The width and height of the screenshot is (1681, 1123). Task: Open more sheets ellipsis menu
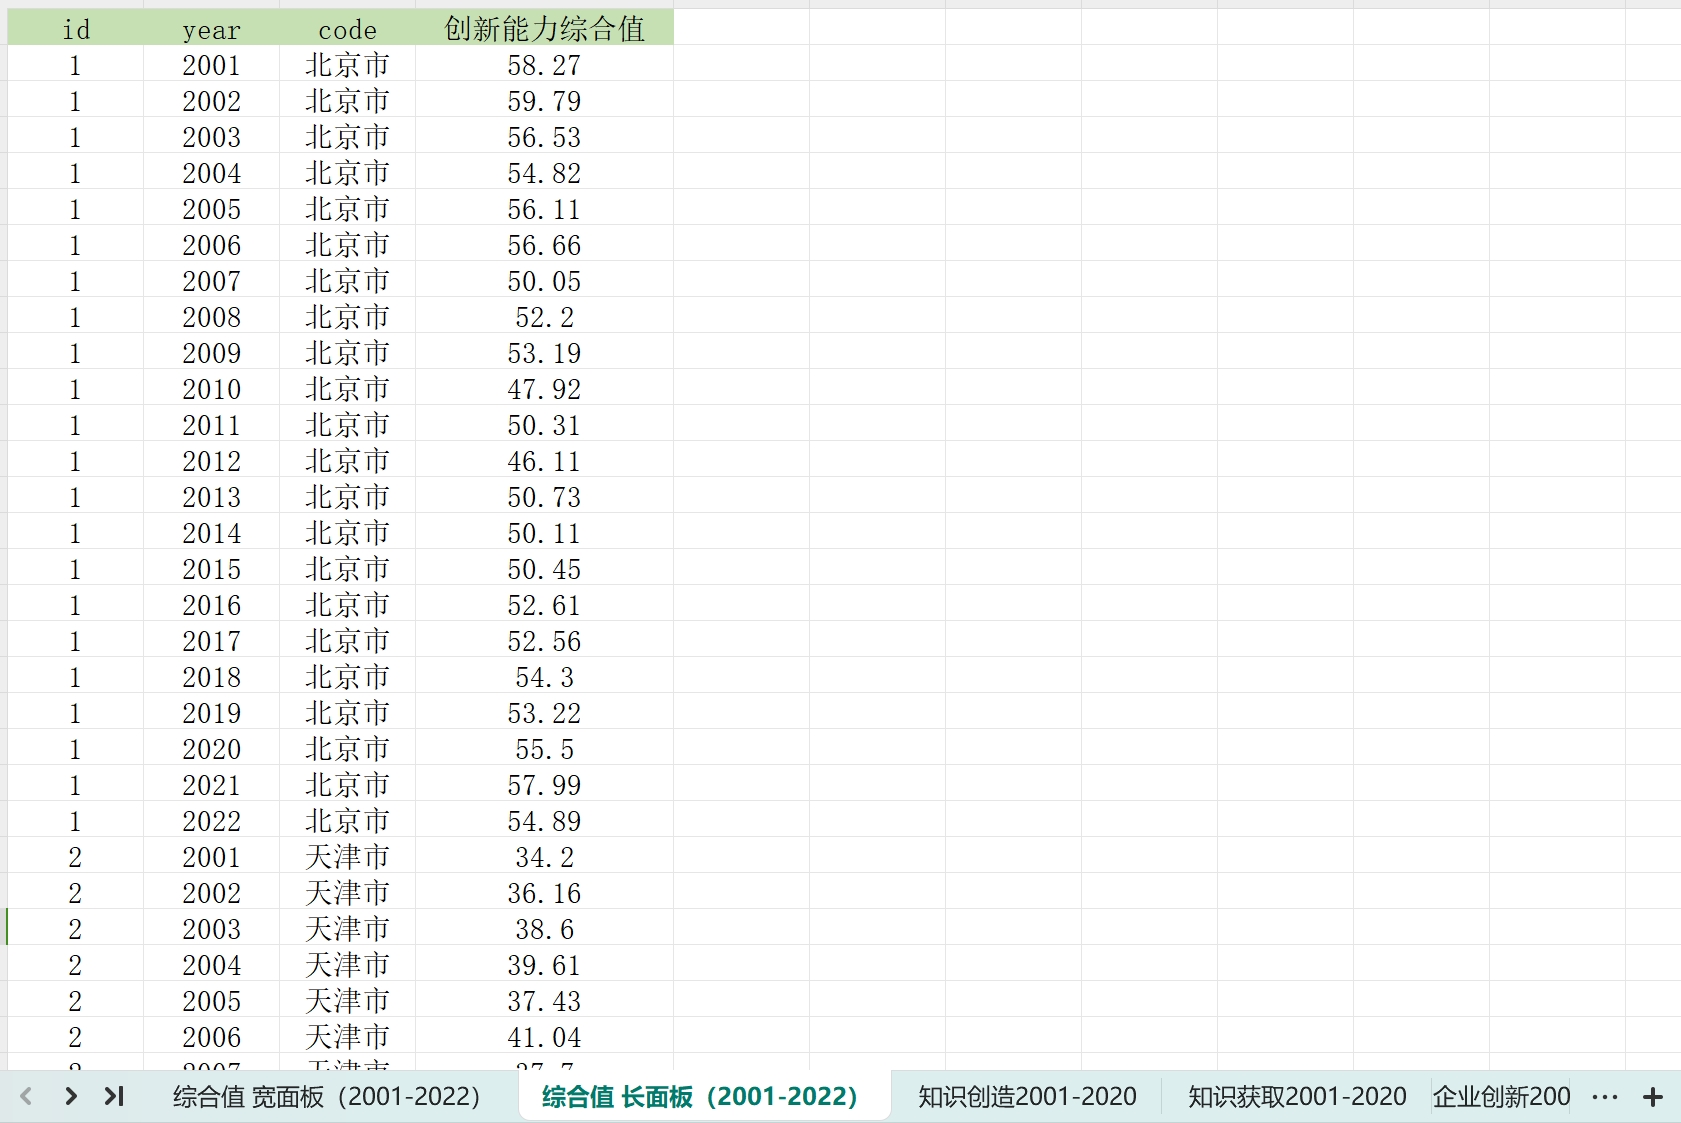pyautogui.click(x=1604, y=1097)
